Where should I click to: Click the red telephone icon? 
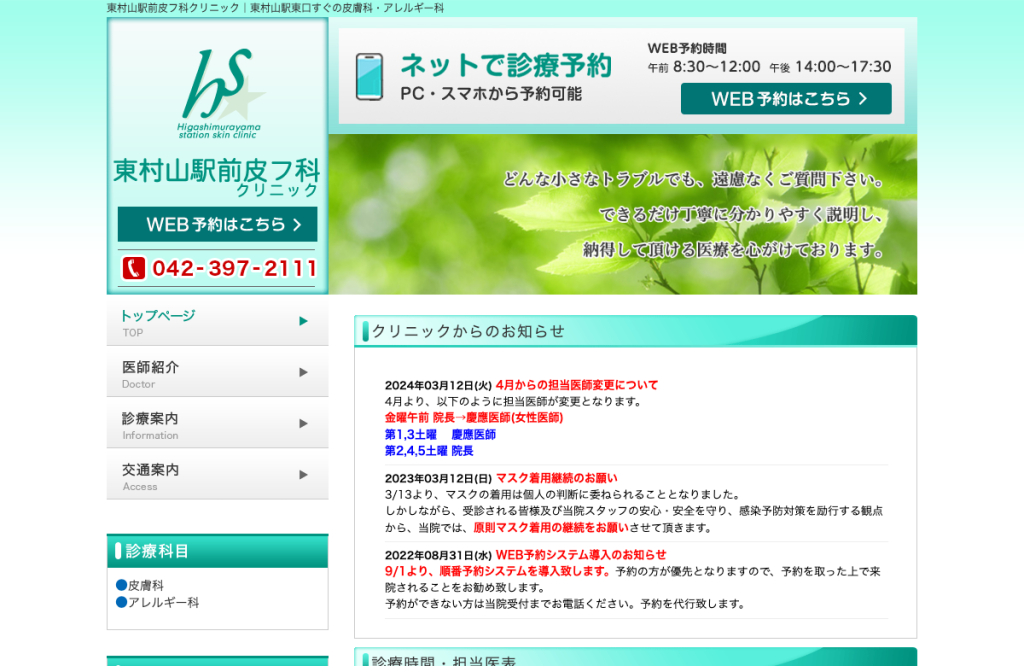tap(134, 268)
